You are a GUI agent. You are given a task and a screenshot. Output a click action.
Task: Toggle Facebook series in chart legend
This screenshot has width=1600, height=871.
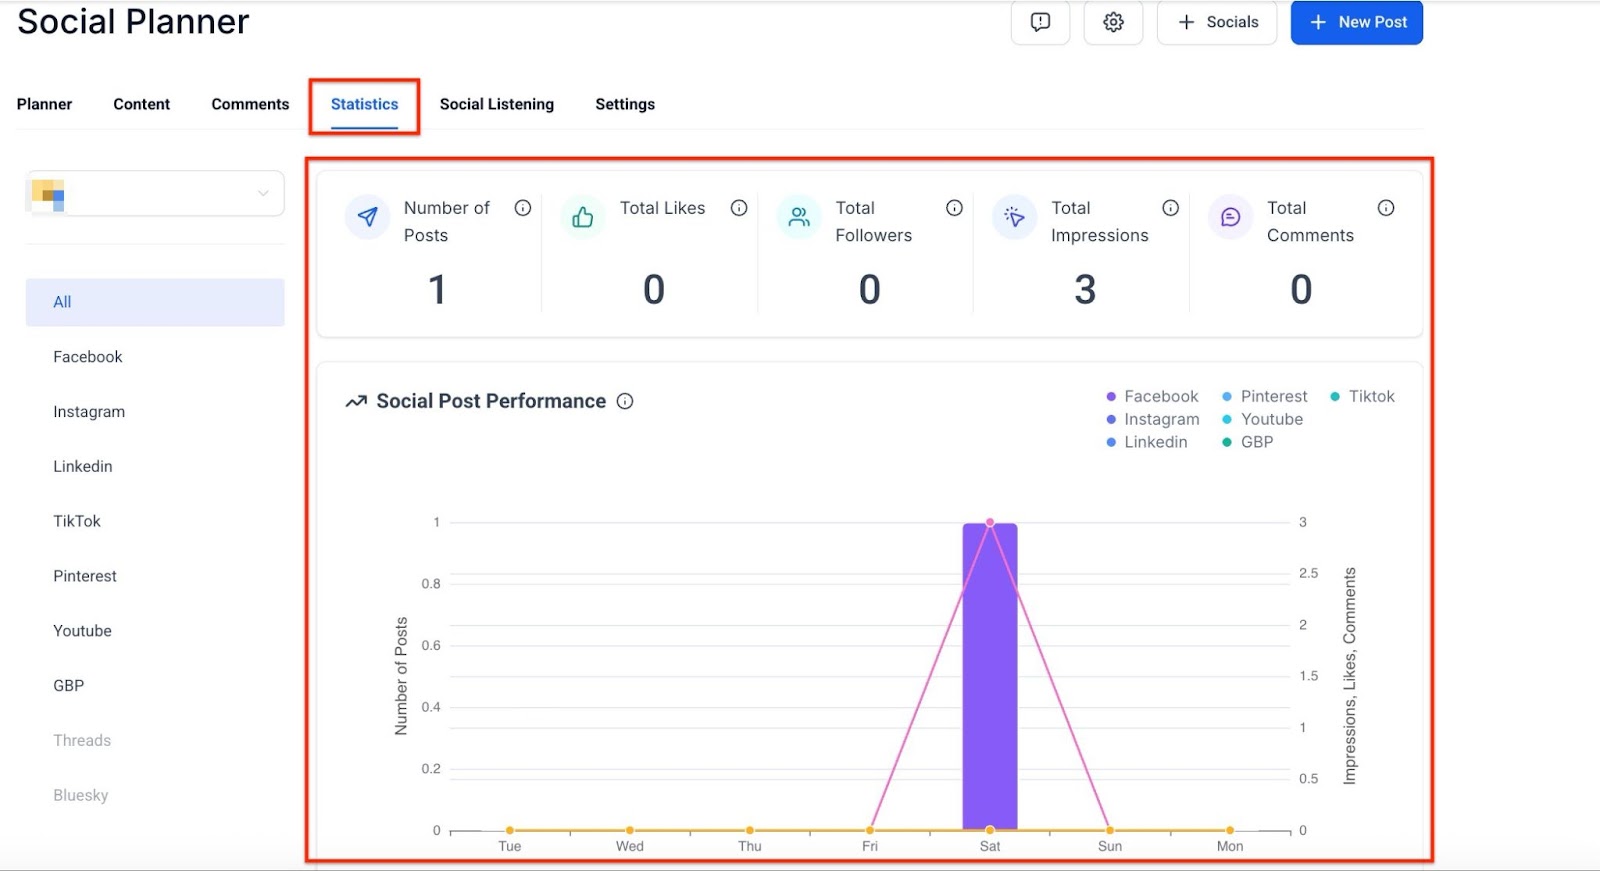(1152, 397)
